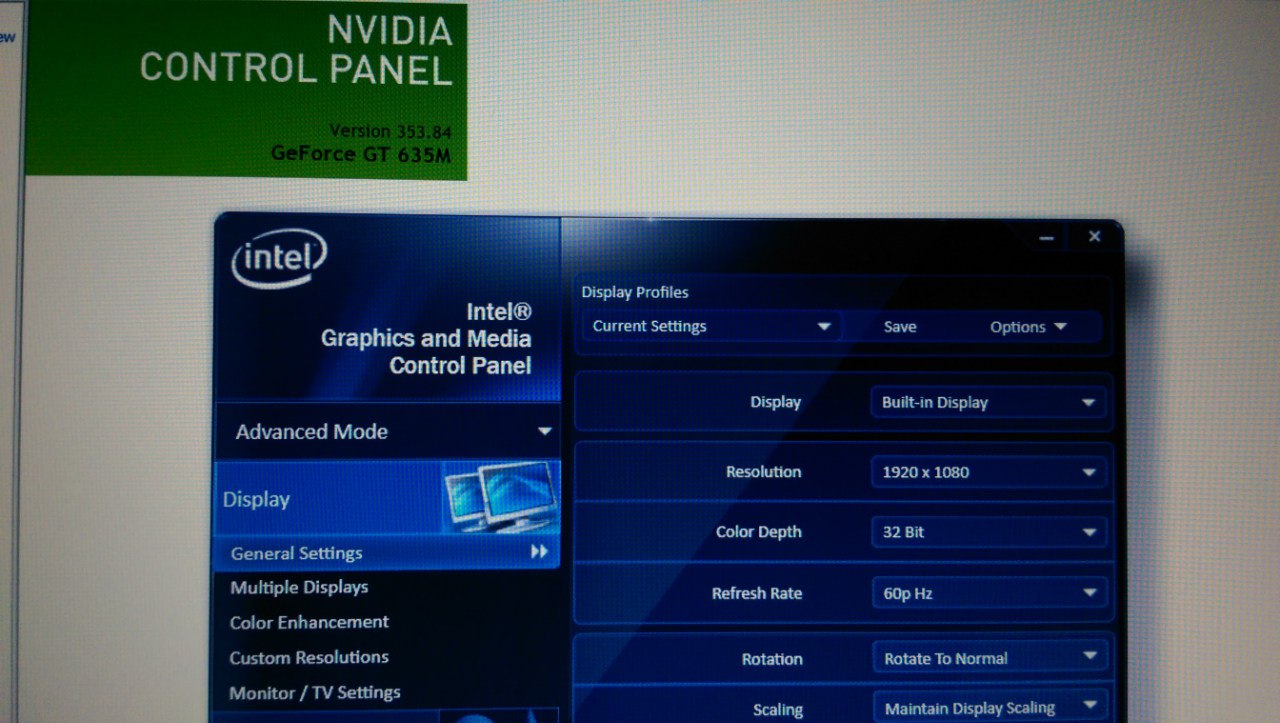Click the dual monitors Display icon

click(x=499, y=495)
